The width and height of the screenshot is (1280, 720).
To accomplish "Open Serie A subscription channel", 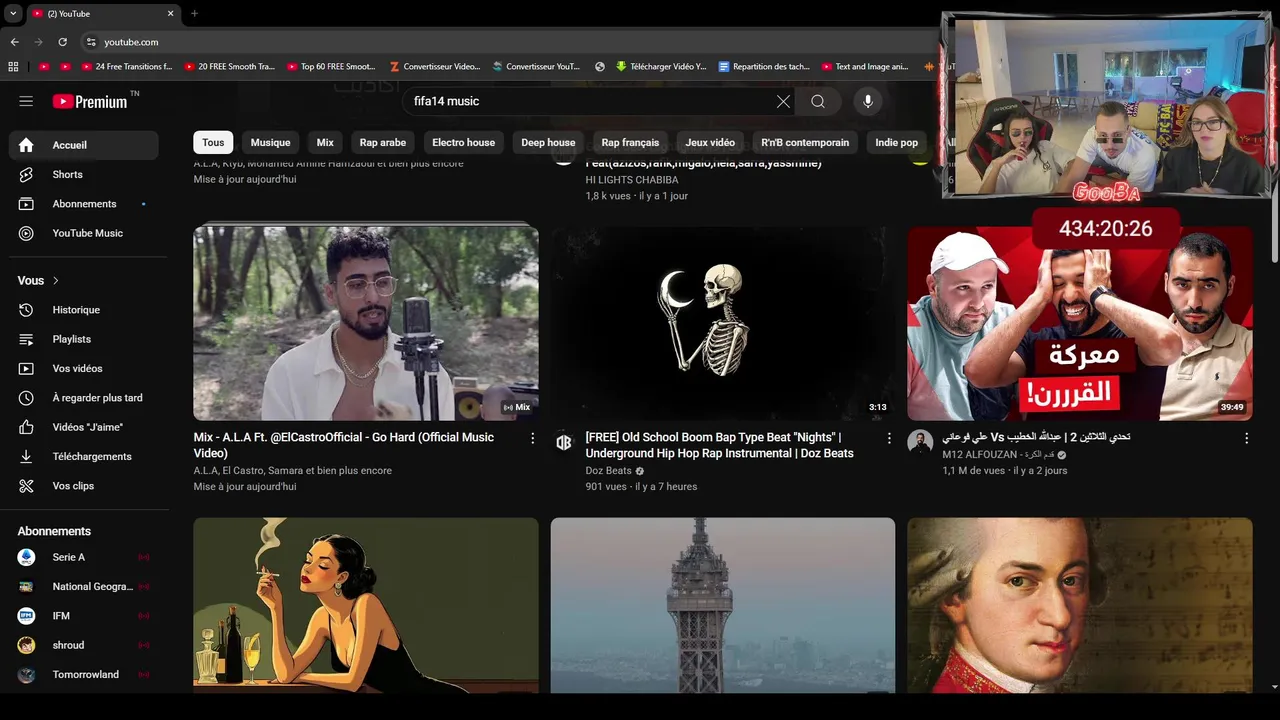I will click(x=84, y=557).
